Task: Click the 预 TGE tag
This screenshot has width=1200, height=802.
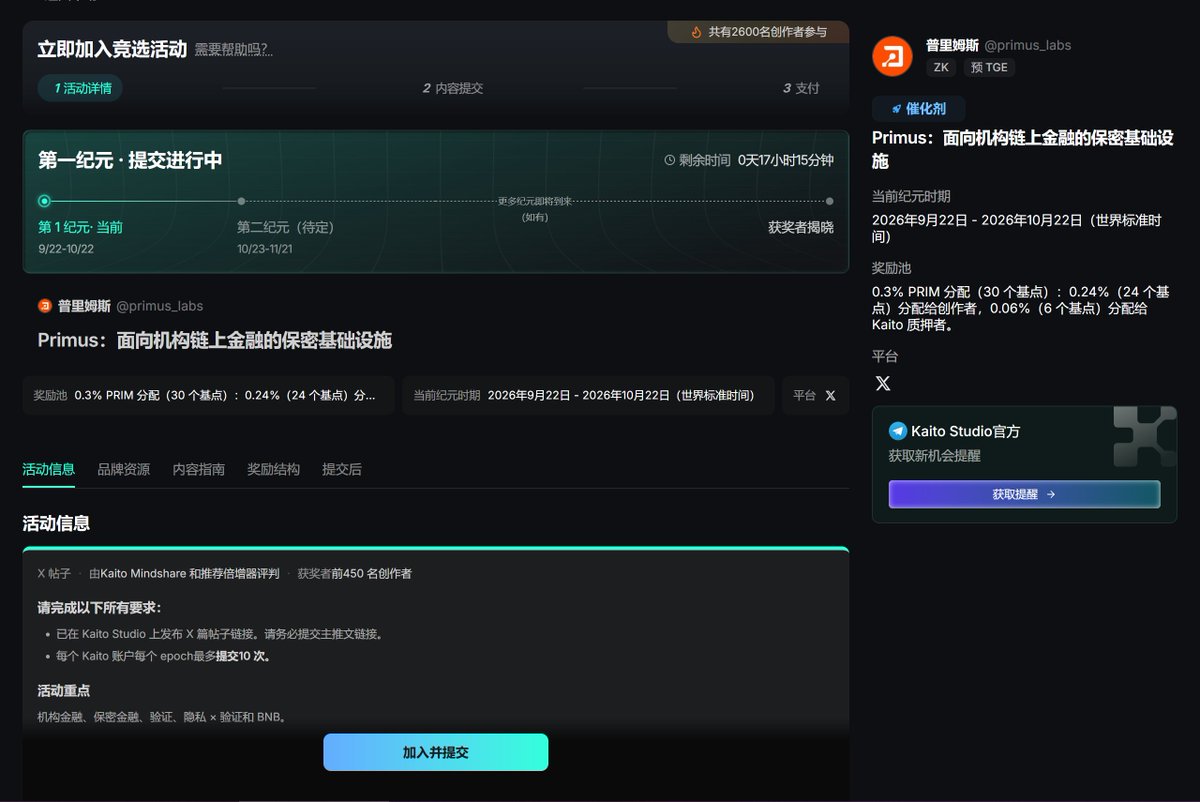Action: coord(989,67)
